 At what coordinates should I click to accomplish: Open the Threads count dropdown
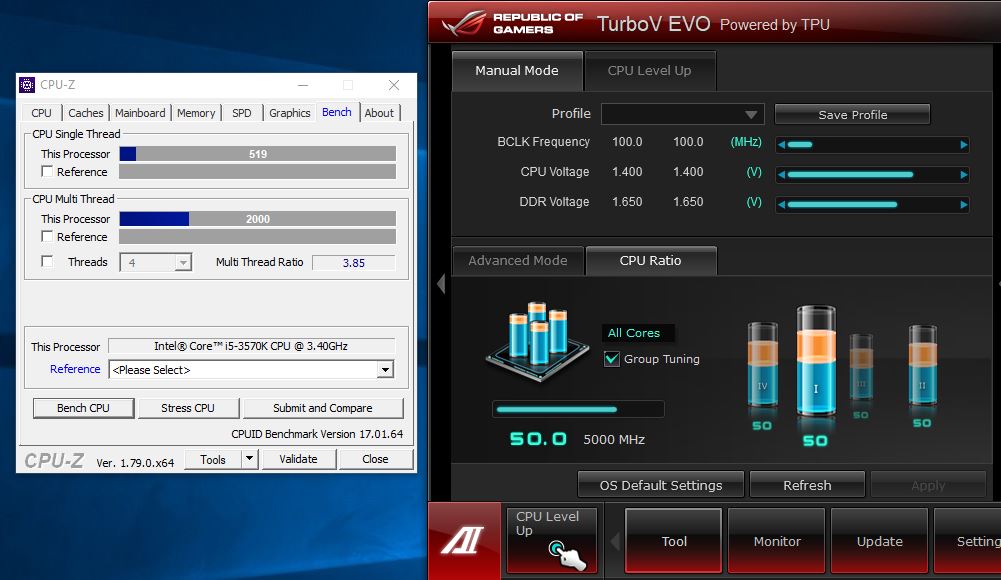point(183,263)
